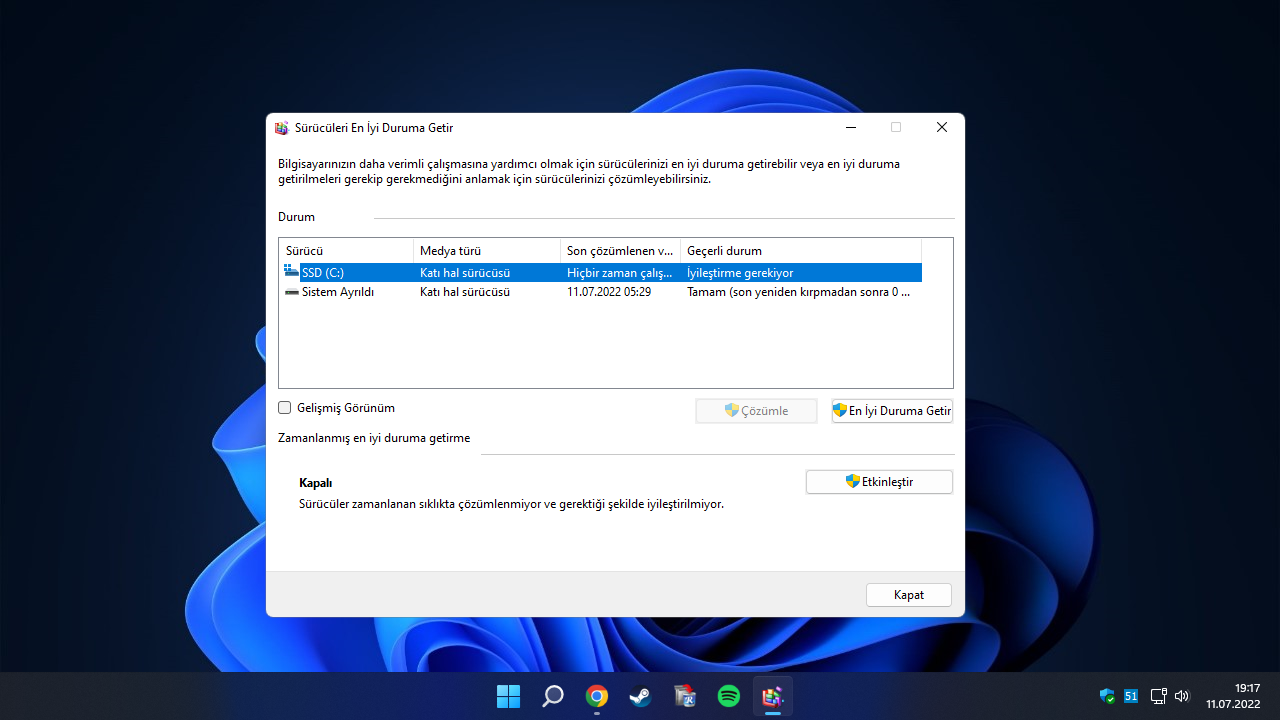Open Windows Security tray icon
1280x720 pixels.
pos(1107,696)
